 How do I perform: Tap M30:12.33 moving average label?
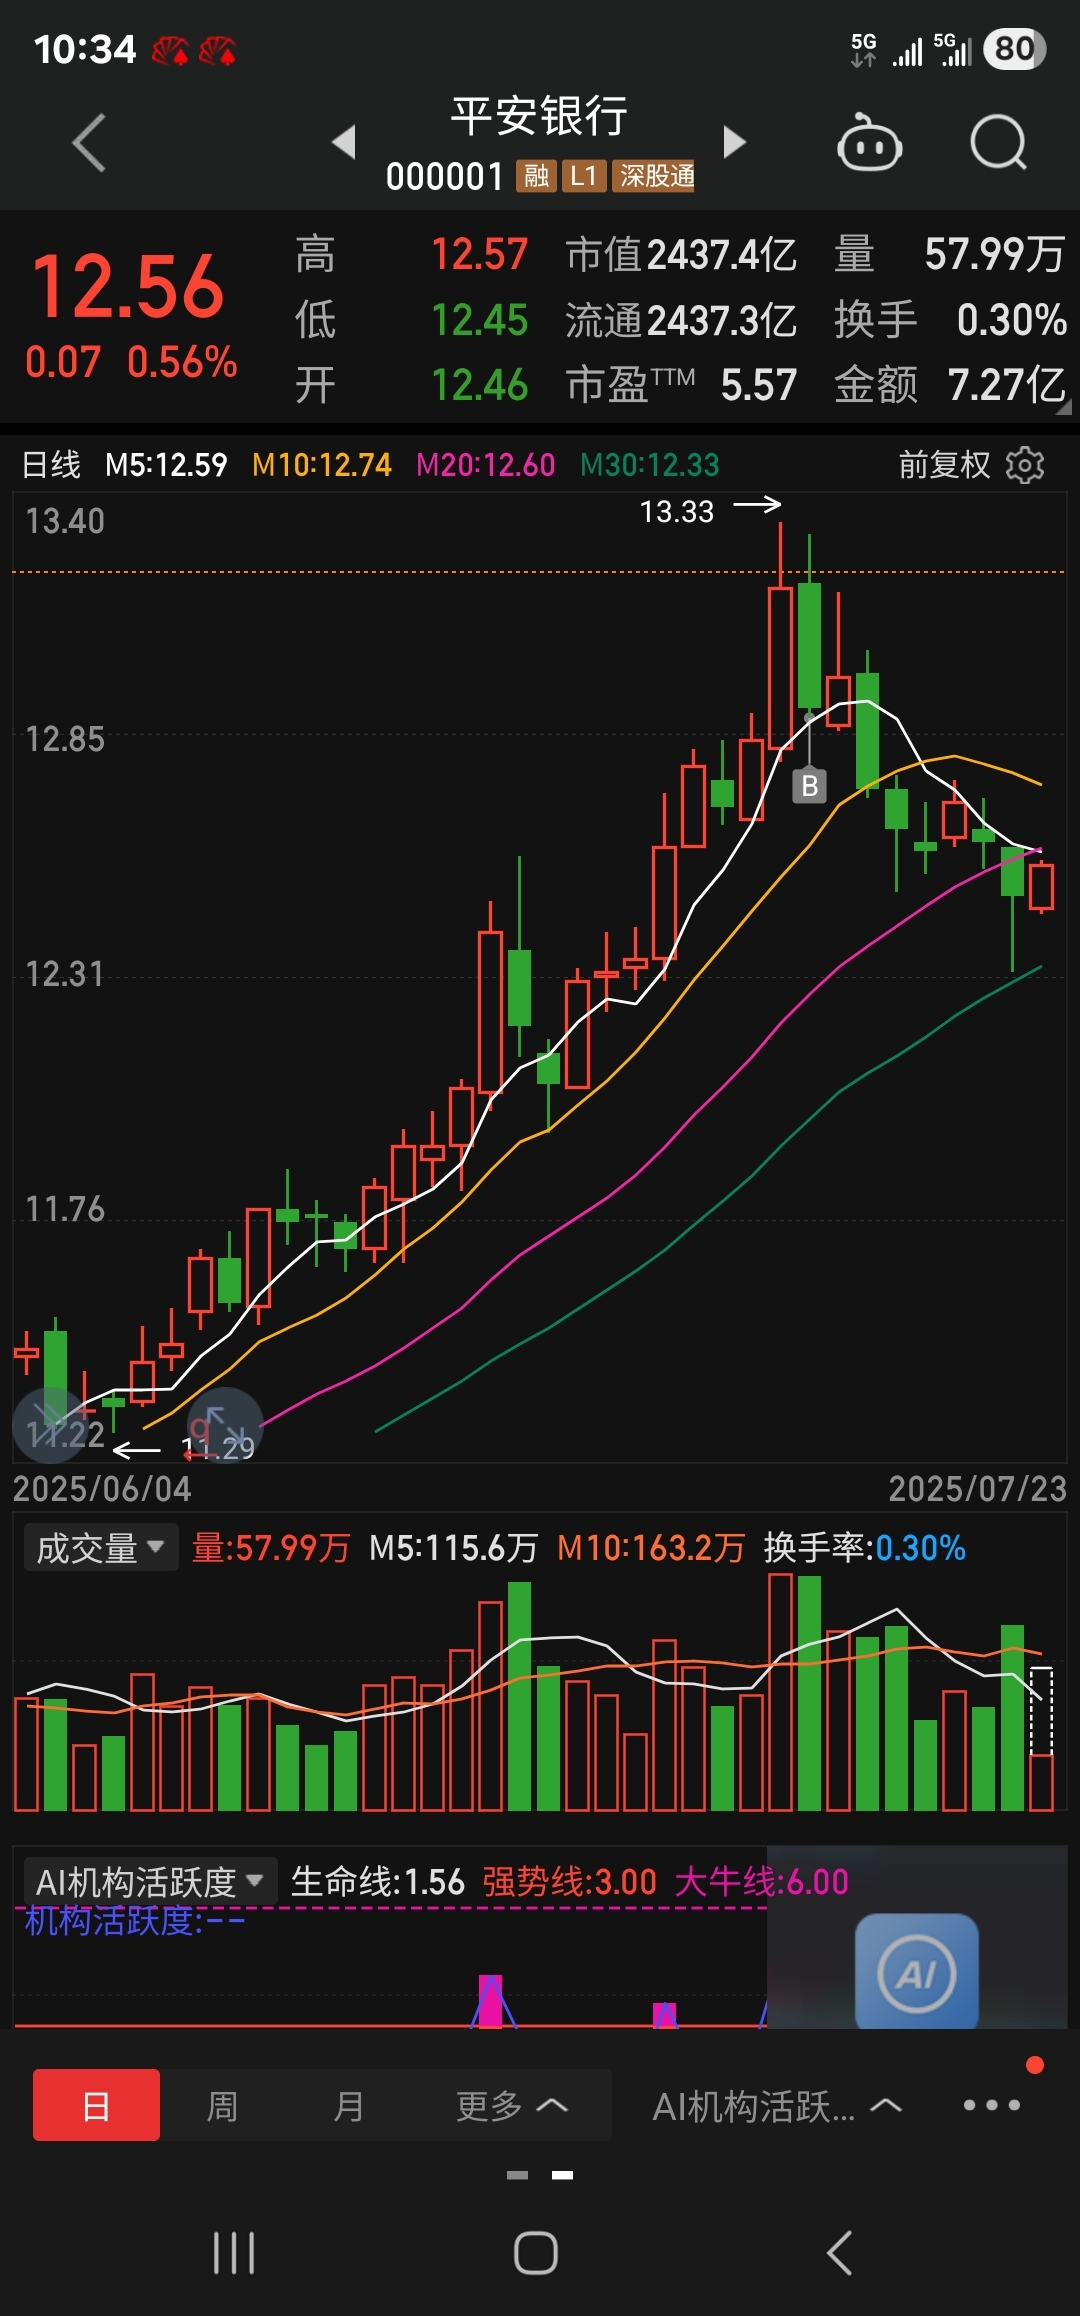pyautogui.click(x=650, y=465)
